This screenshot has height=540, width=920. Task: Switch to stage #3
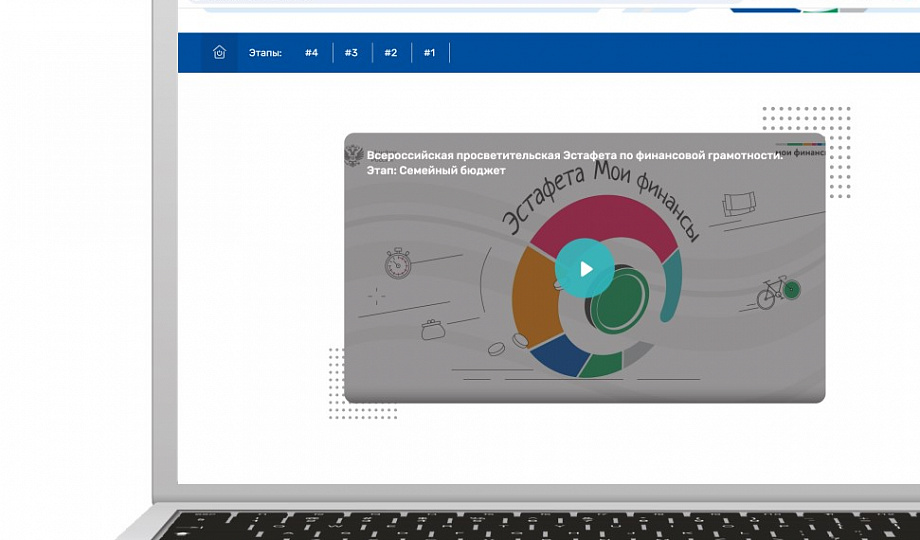(351, 53)
